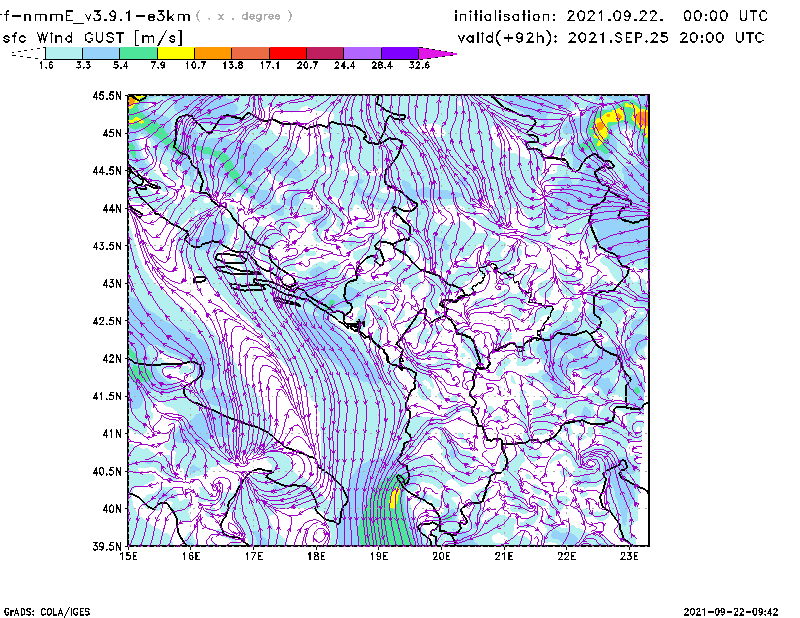
Task: Click the 16E longitude label
Action: [191, 556]
